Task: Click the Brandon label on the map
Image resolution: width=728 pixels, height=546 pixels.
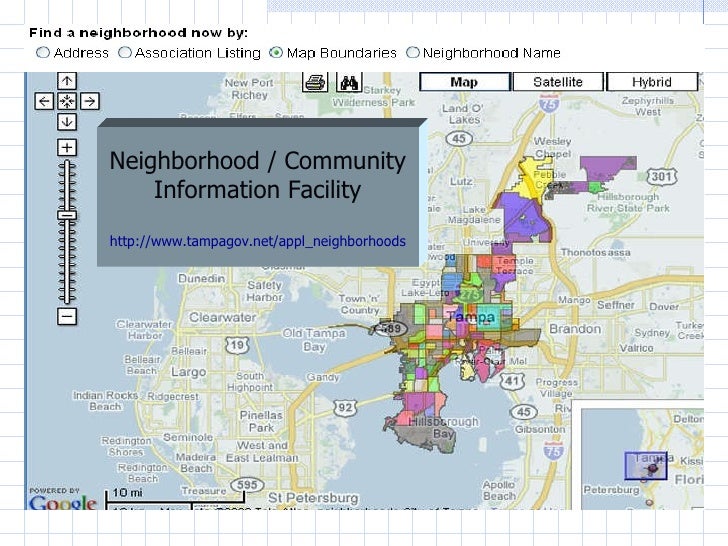Action: [575, 329]
